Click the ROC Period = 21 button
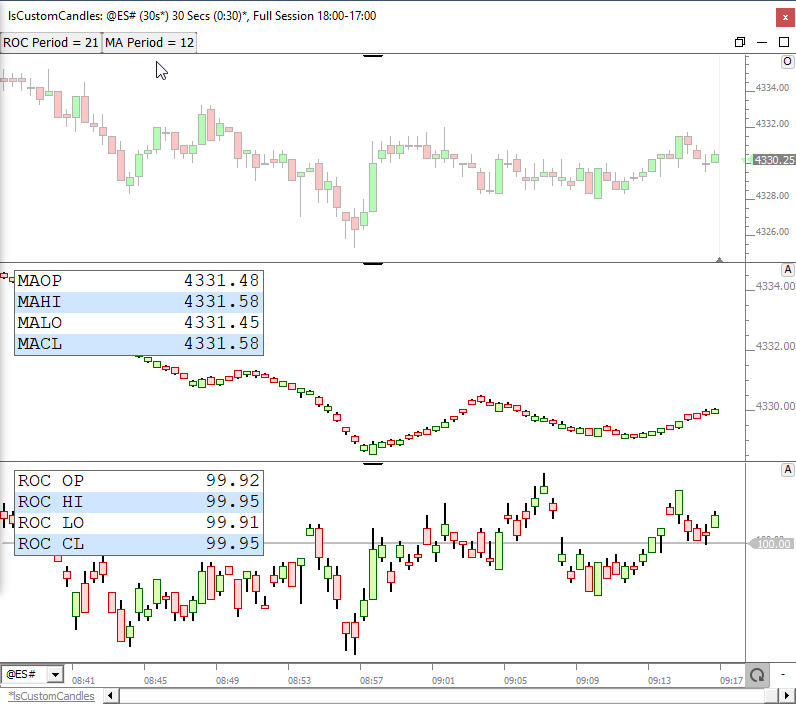796x704 pixels. (51, 43)
